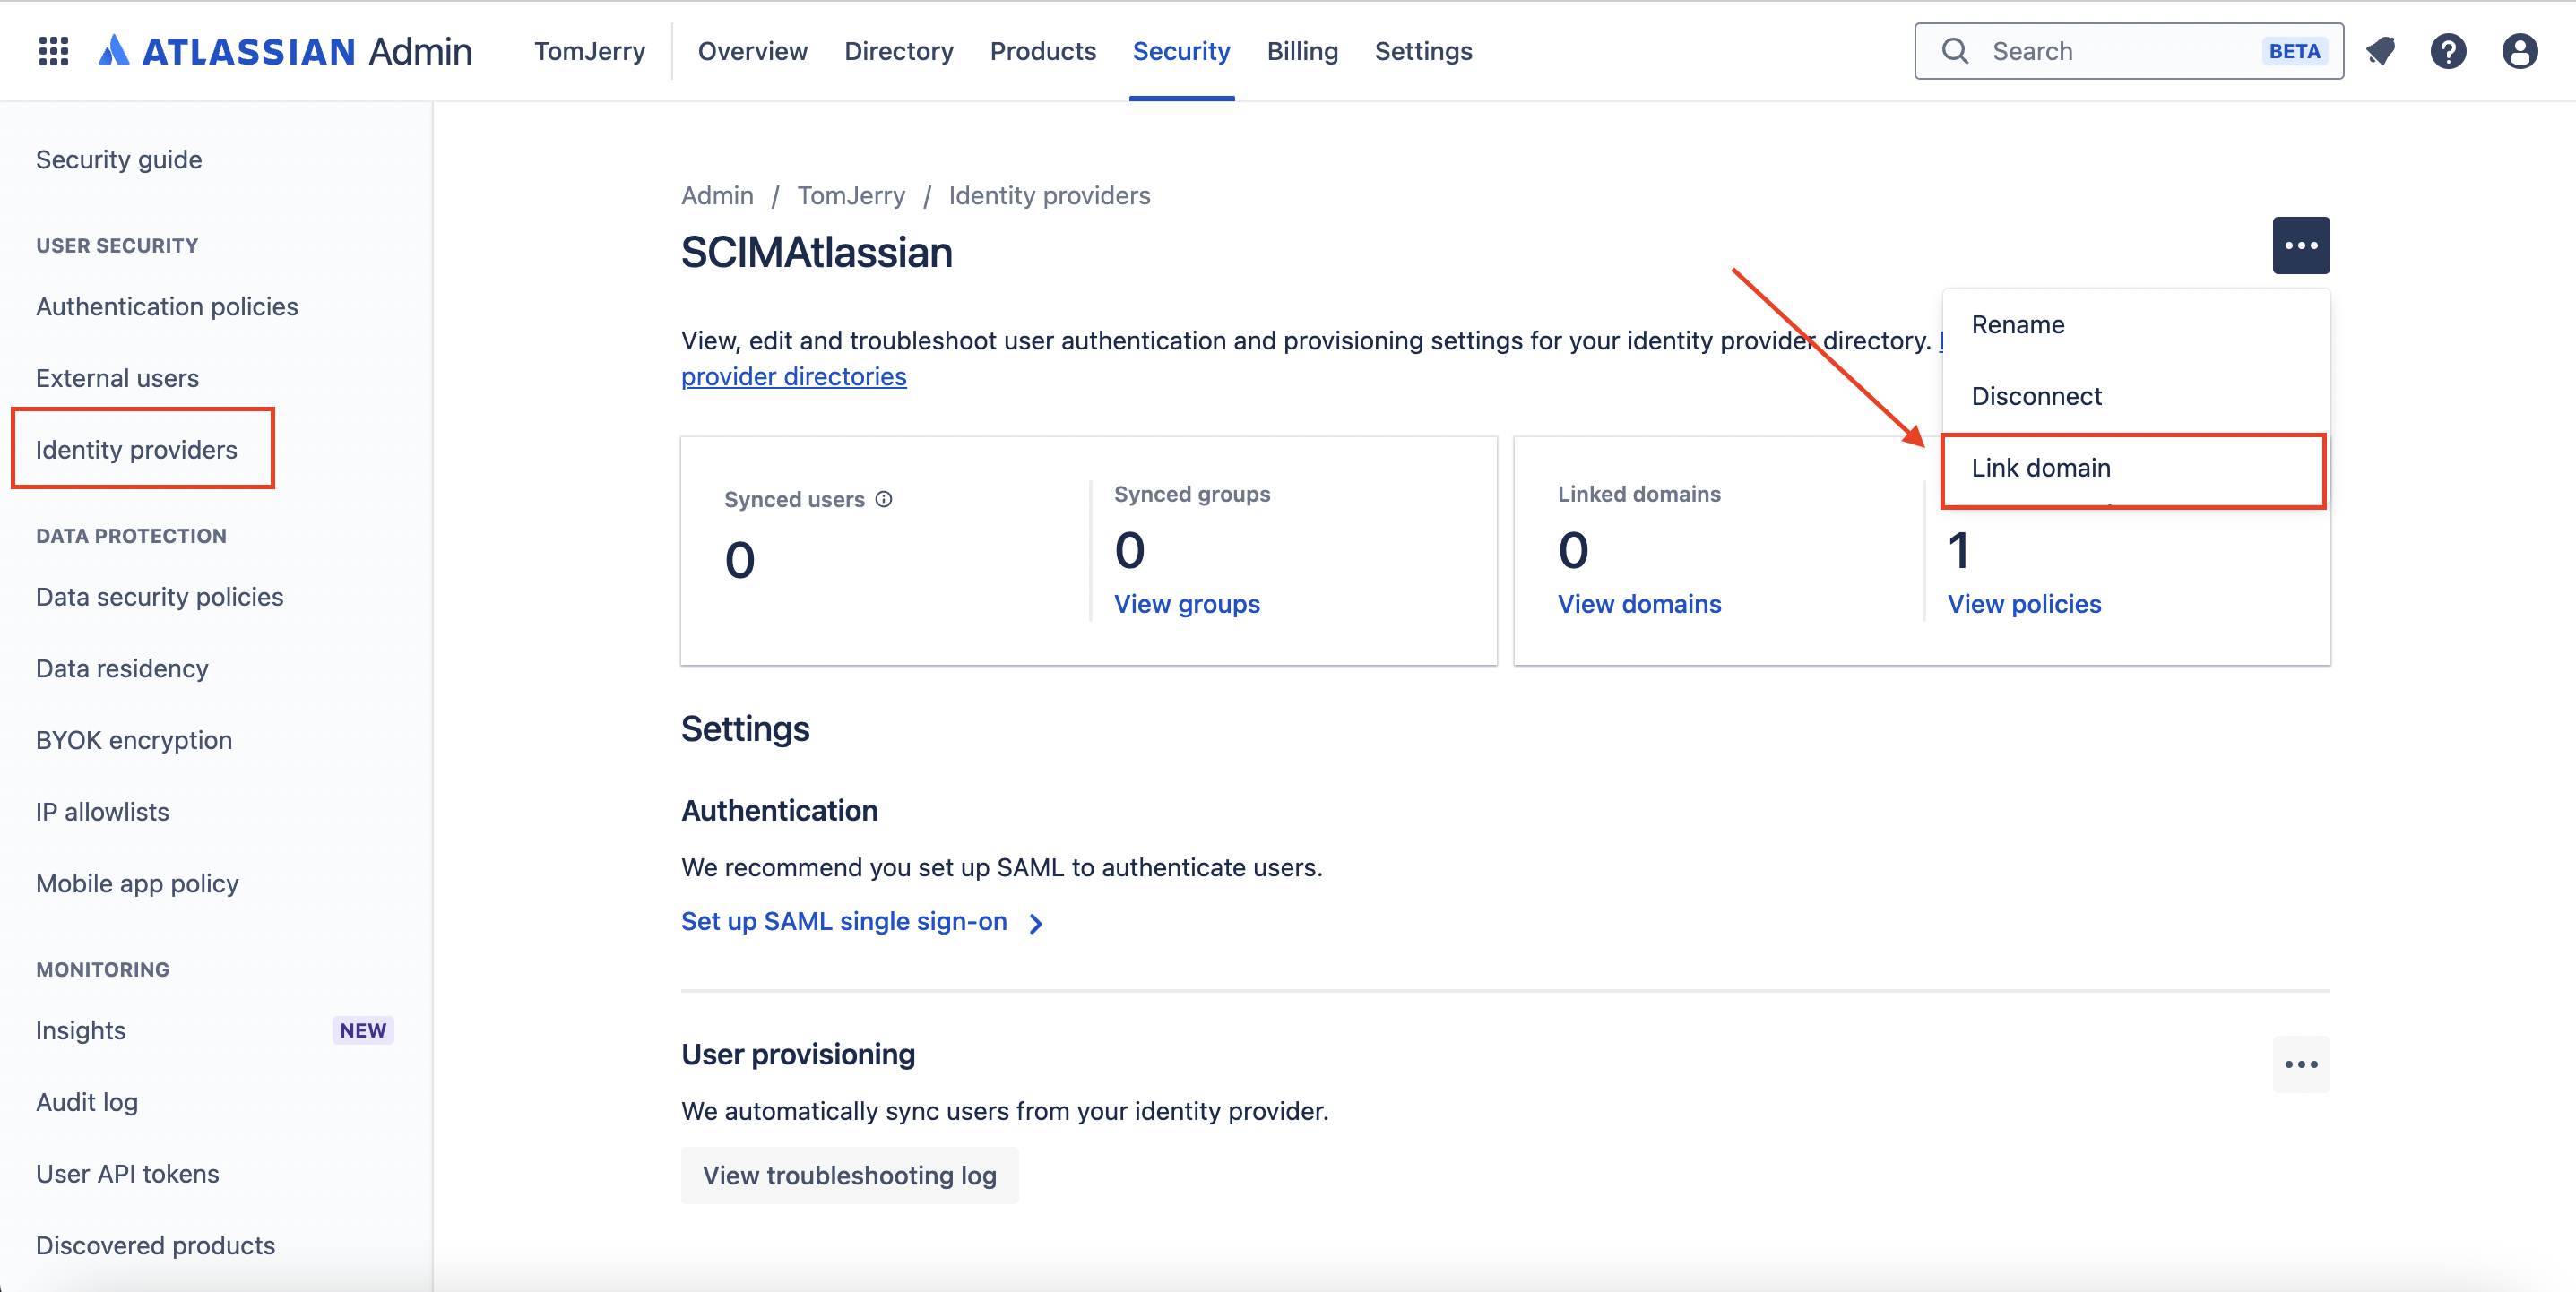Screen dimensions: 2576x1292
Task: Click the Linked domains count 0
Action: point(1572,550)
